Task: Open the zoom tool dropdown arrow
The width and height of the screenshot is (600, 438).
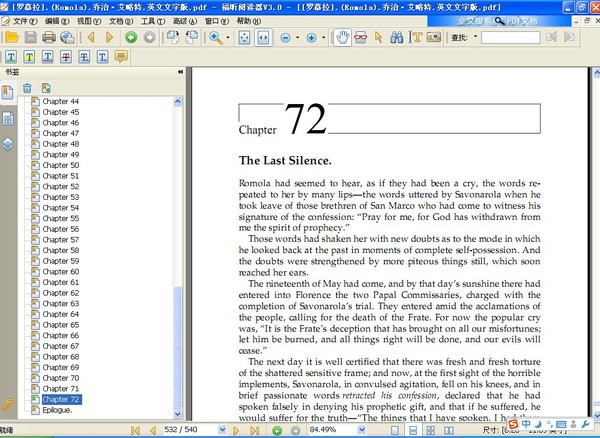Action: point(228,37)
